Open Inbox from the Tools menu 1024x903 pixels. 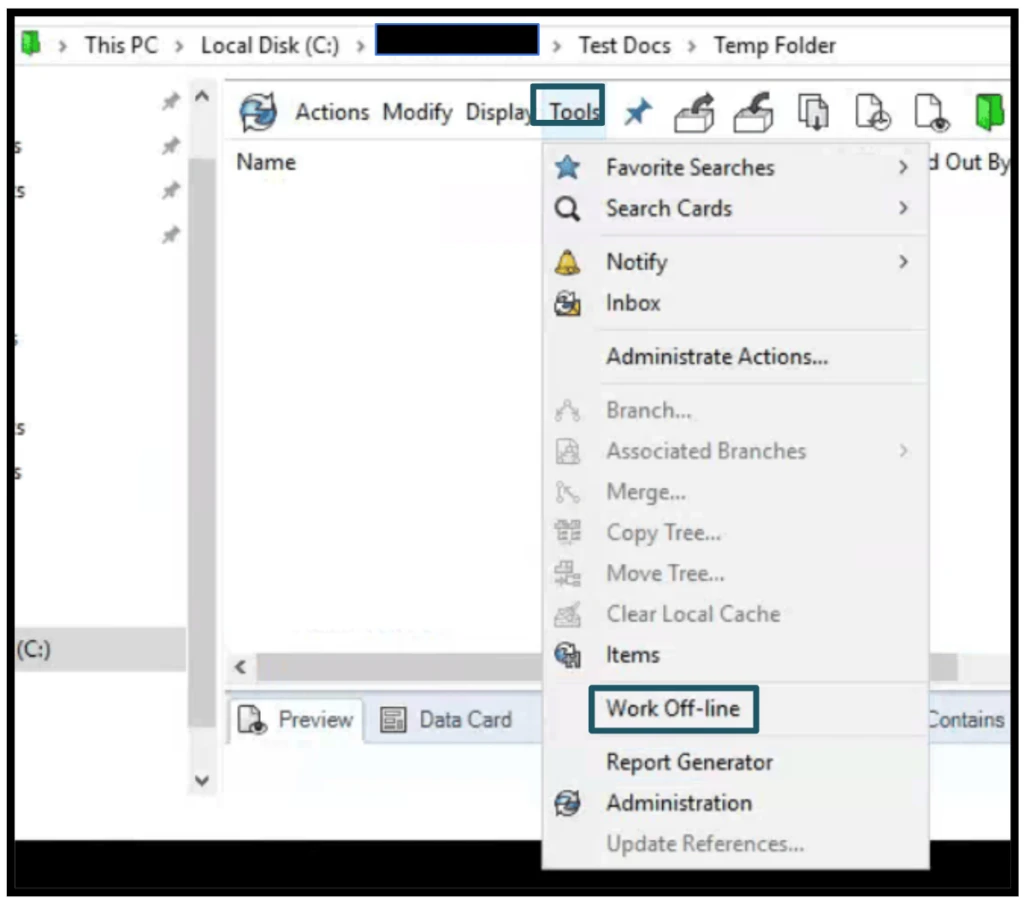(633, 303)
